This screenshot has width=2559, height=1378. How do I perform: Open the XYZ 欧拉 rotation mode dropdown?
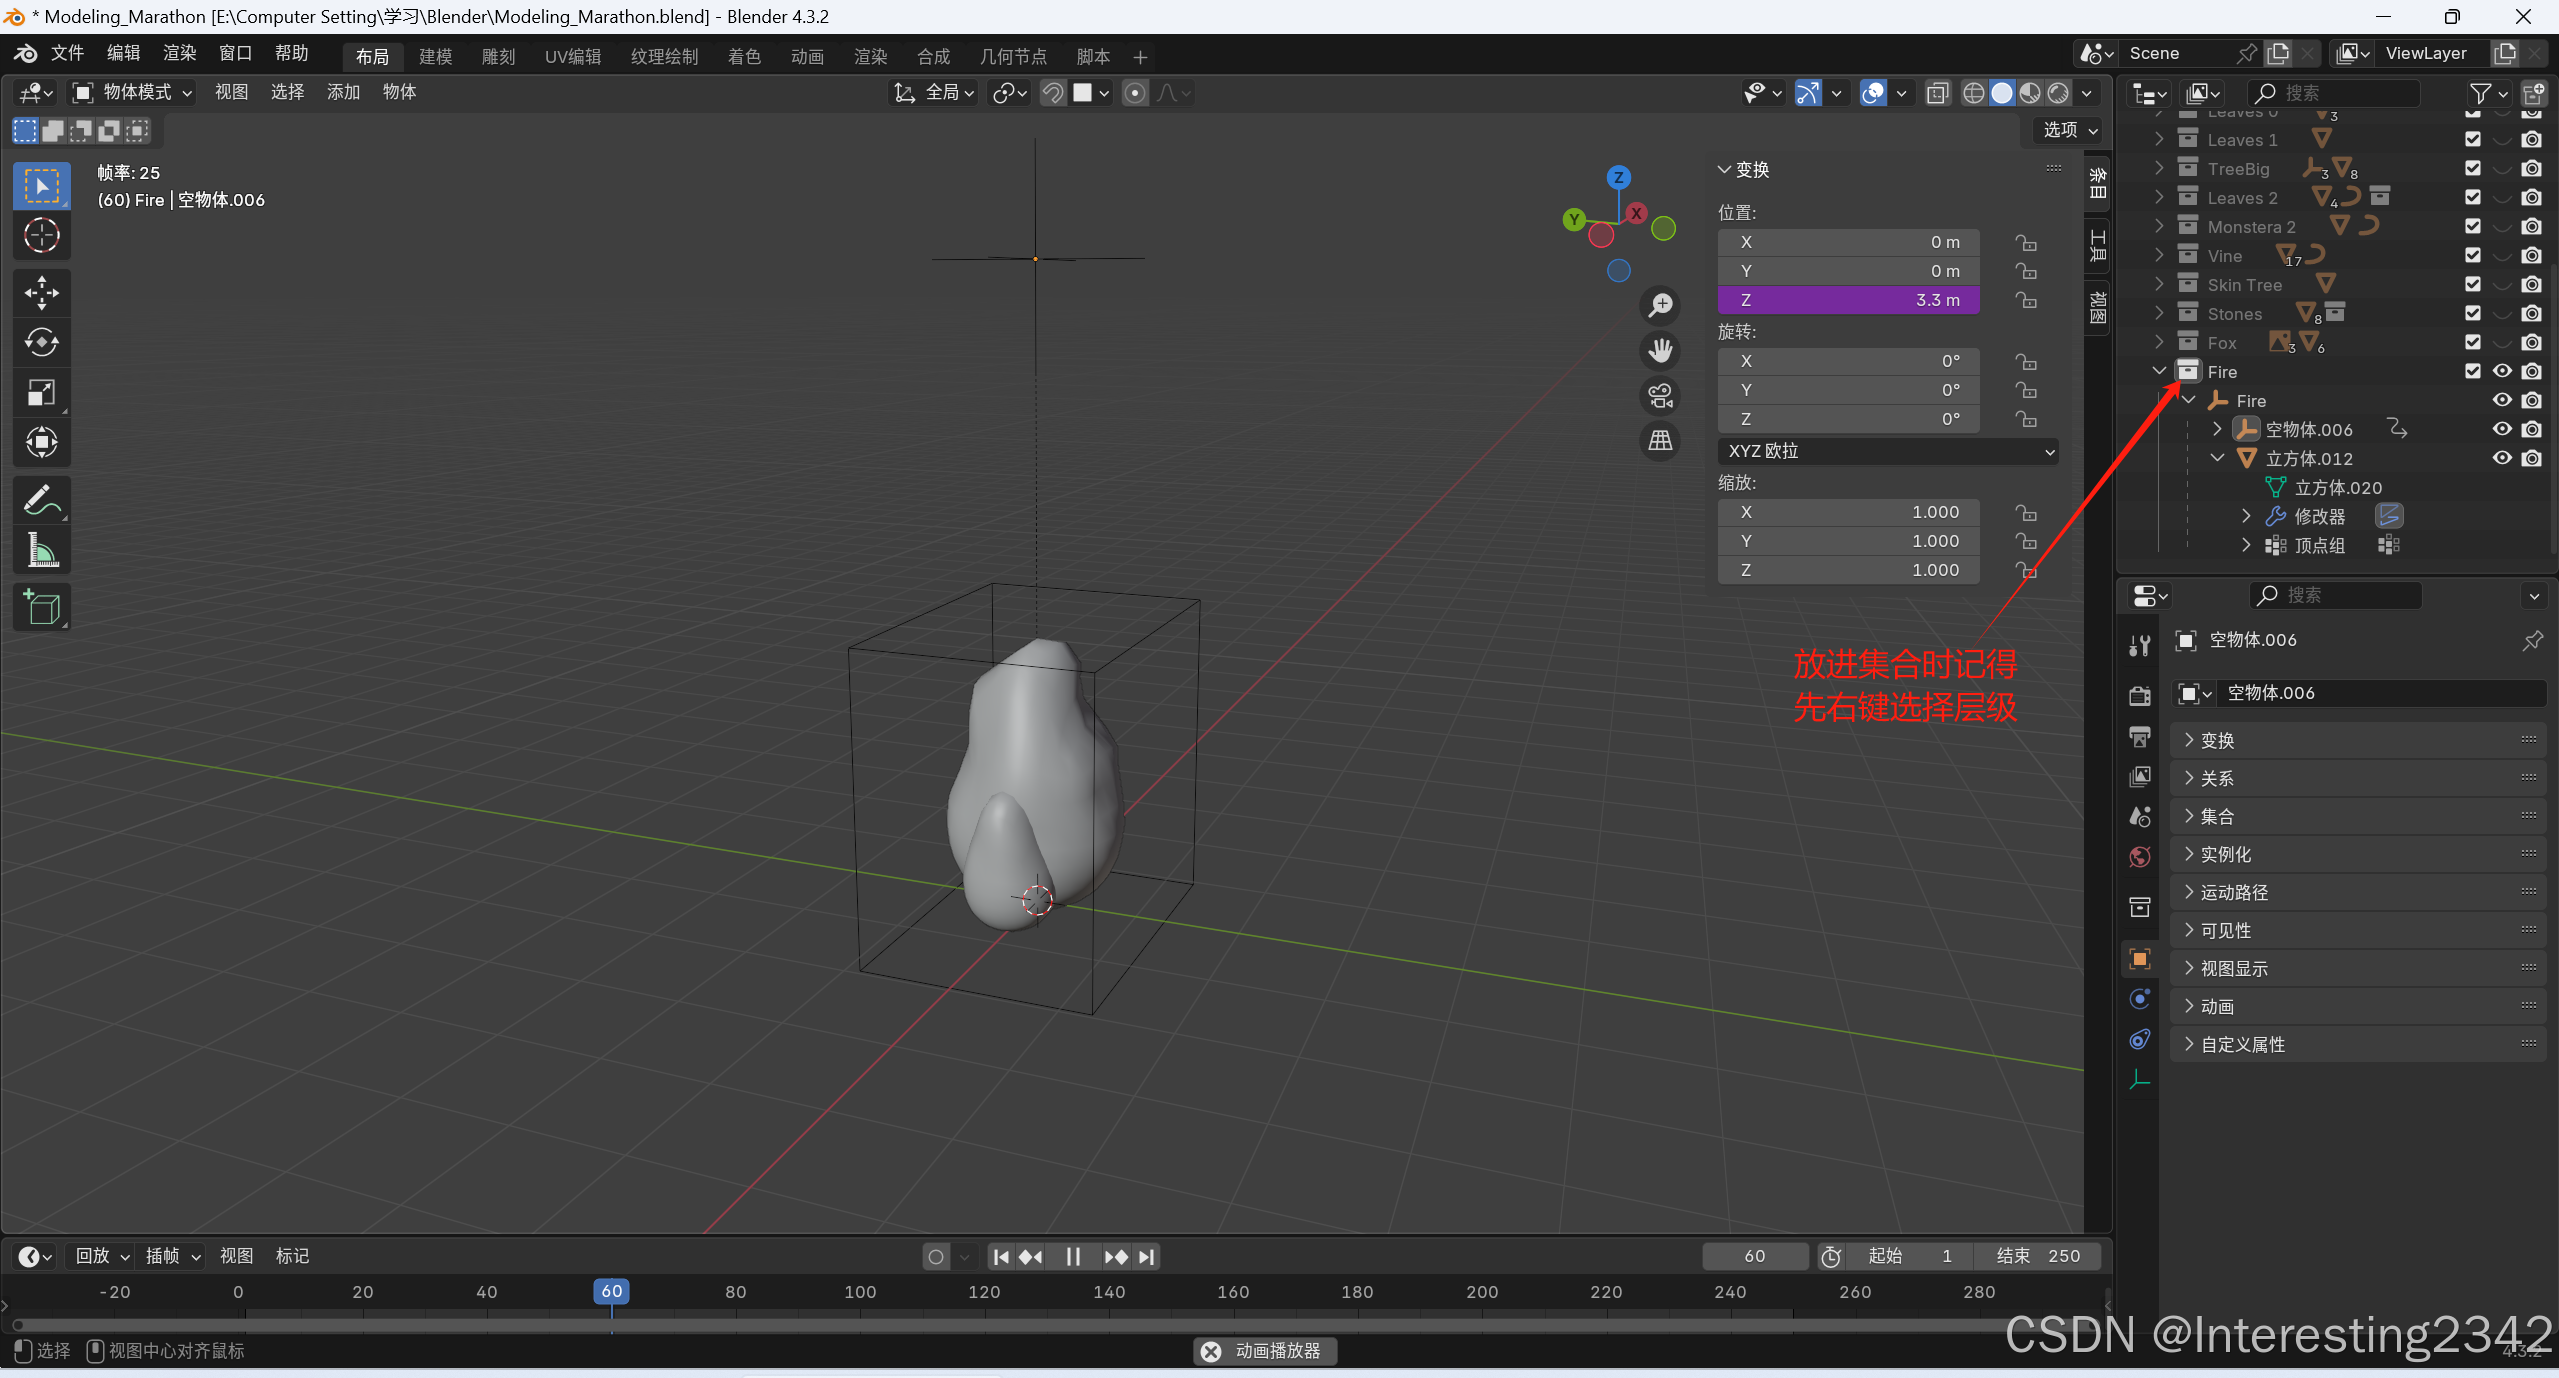click(x=1887, y=451)
